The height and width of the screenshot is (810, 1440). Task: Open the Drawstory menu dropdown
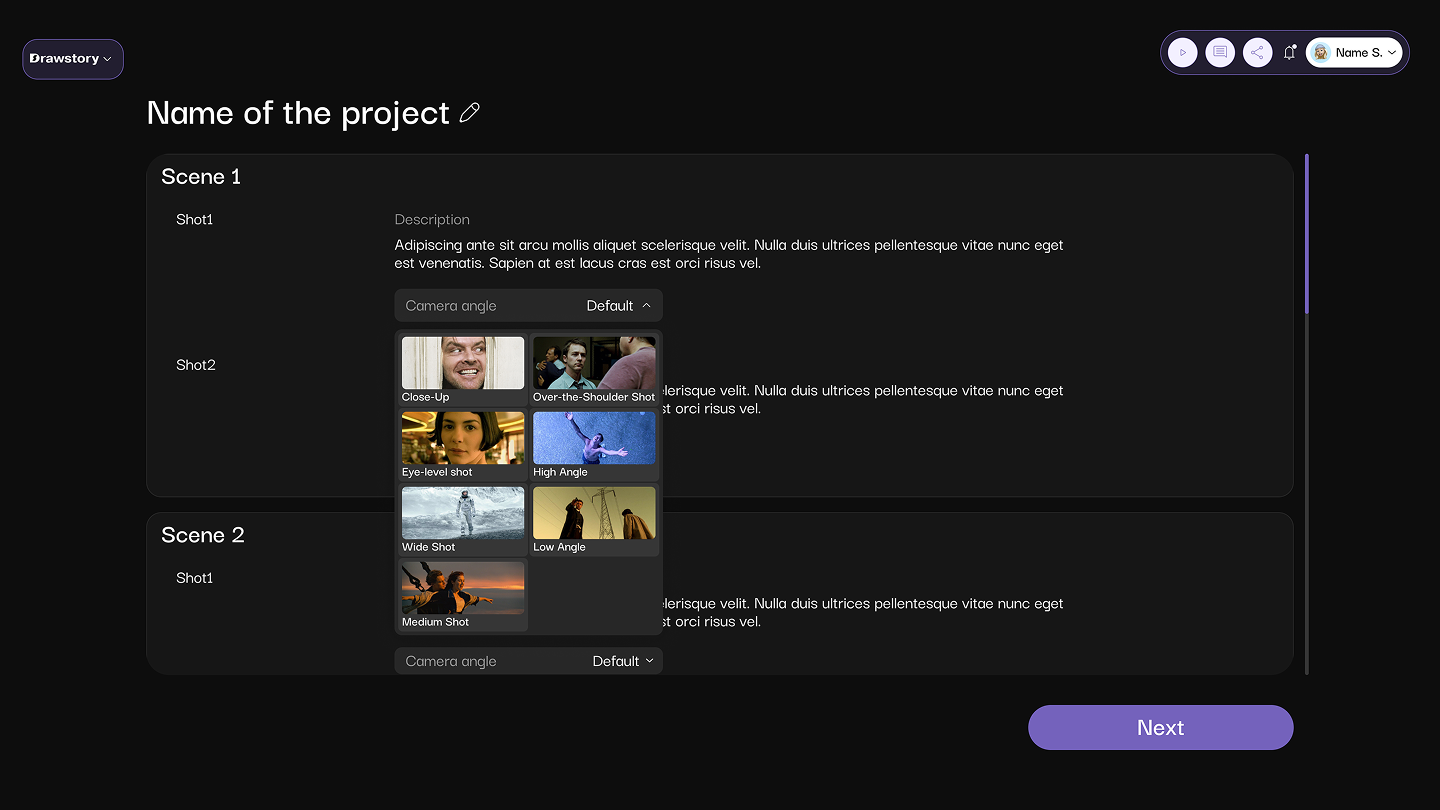(x=73, y=59)
